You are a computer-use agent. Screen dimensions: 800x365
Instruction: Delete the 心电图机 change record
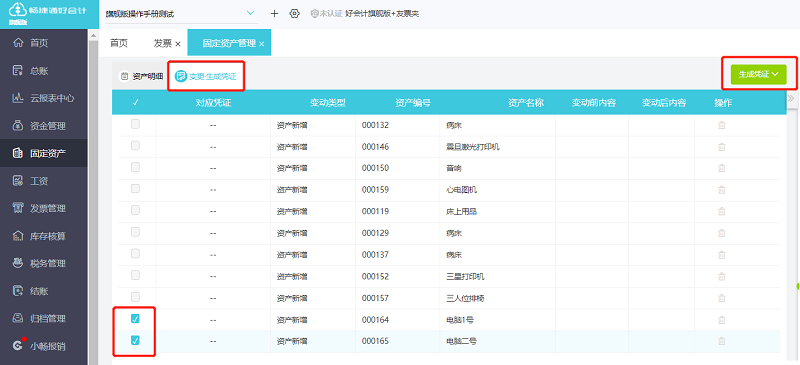tap(722, 190)
